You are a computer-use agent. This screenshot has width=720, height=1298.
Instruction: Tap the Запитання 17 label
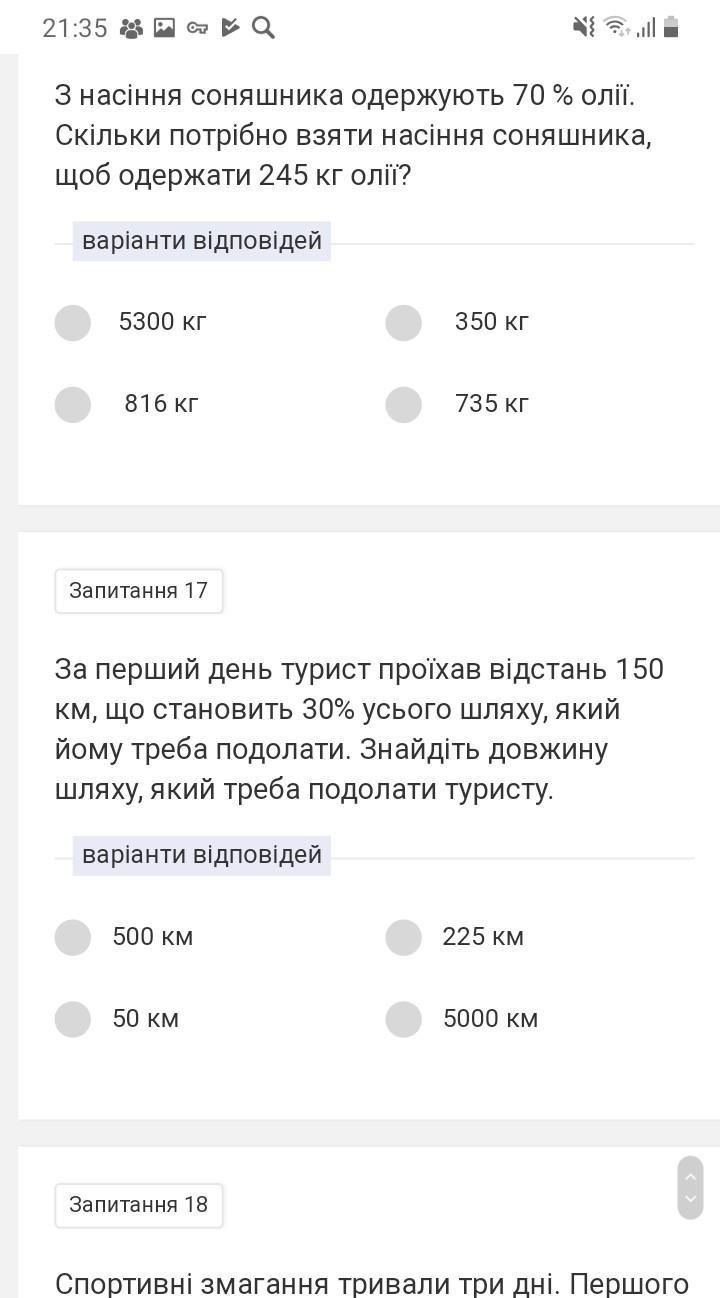pyautogui.click(x=139, y=591)
